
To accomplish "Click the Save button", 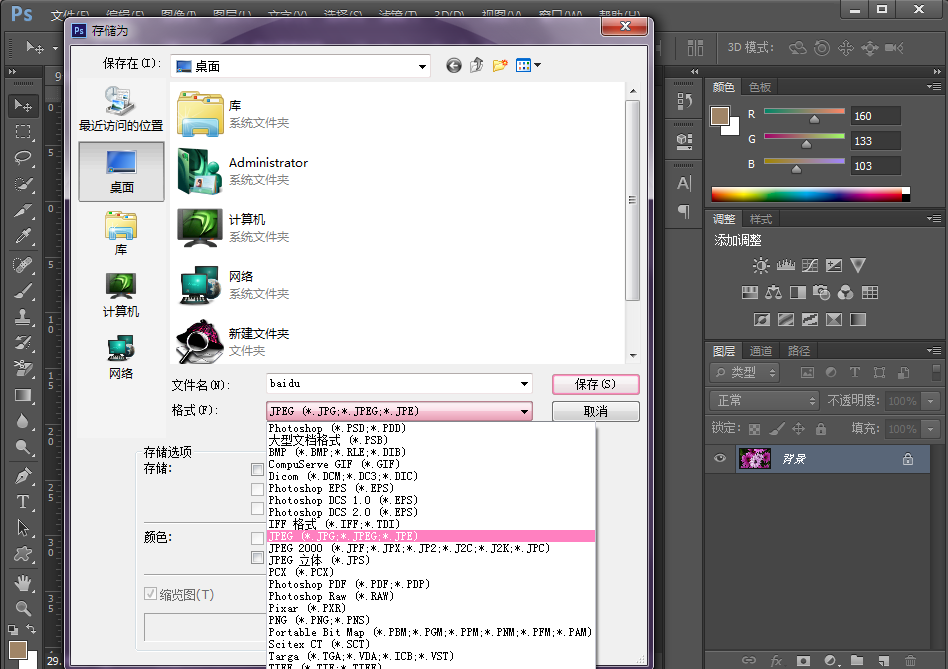I will tap(596, 384).
